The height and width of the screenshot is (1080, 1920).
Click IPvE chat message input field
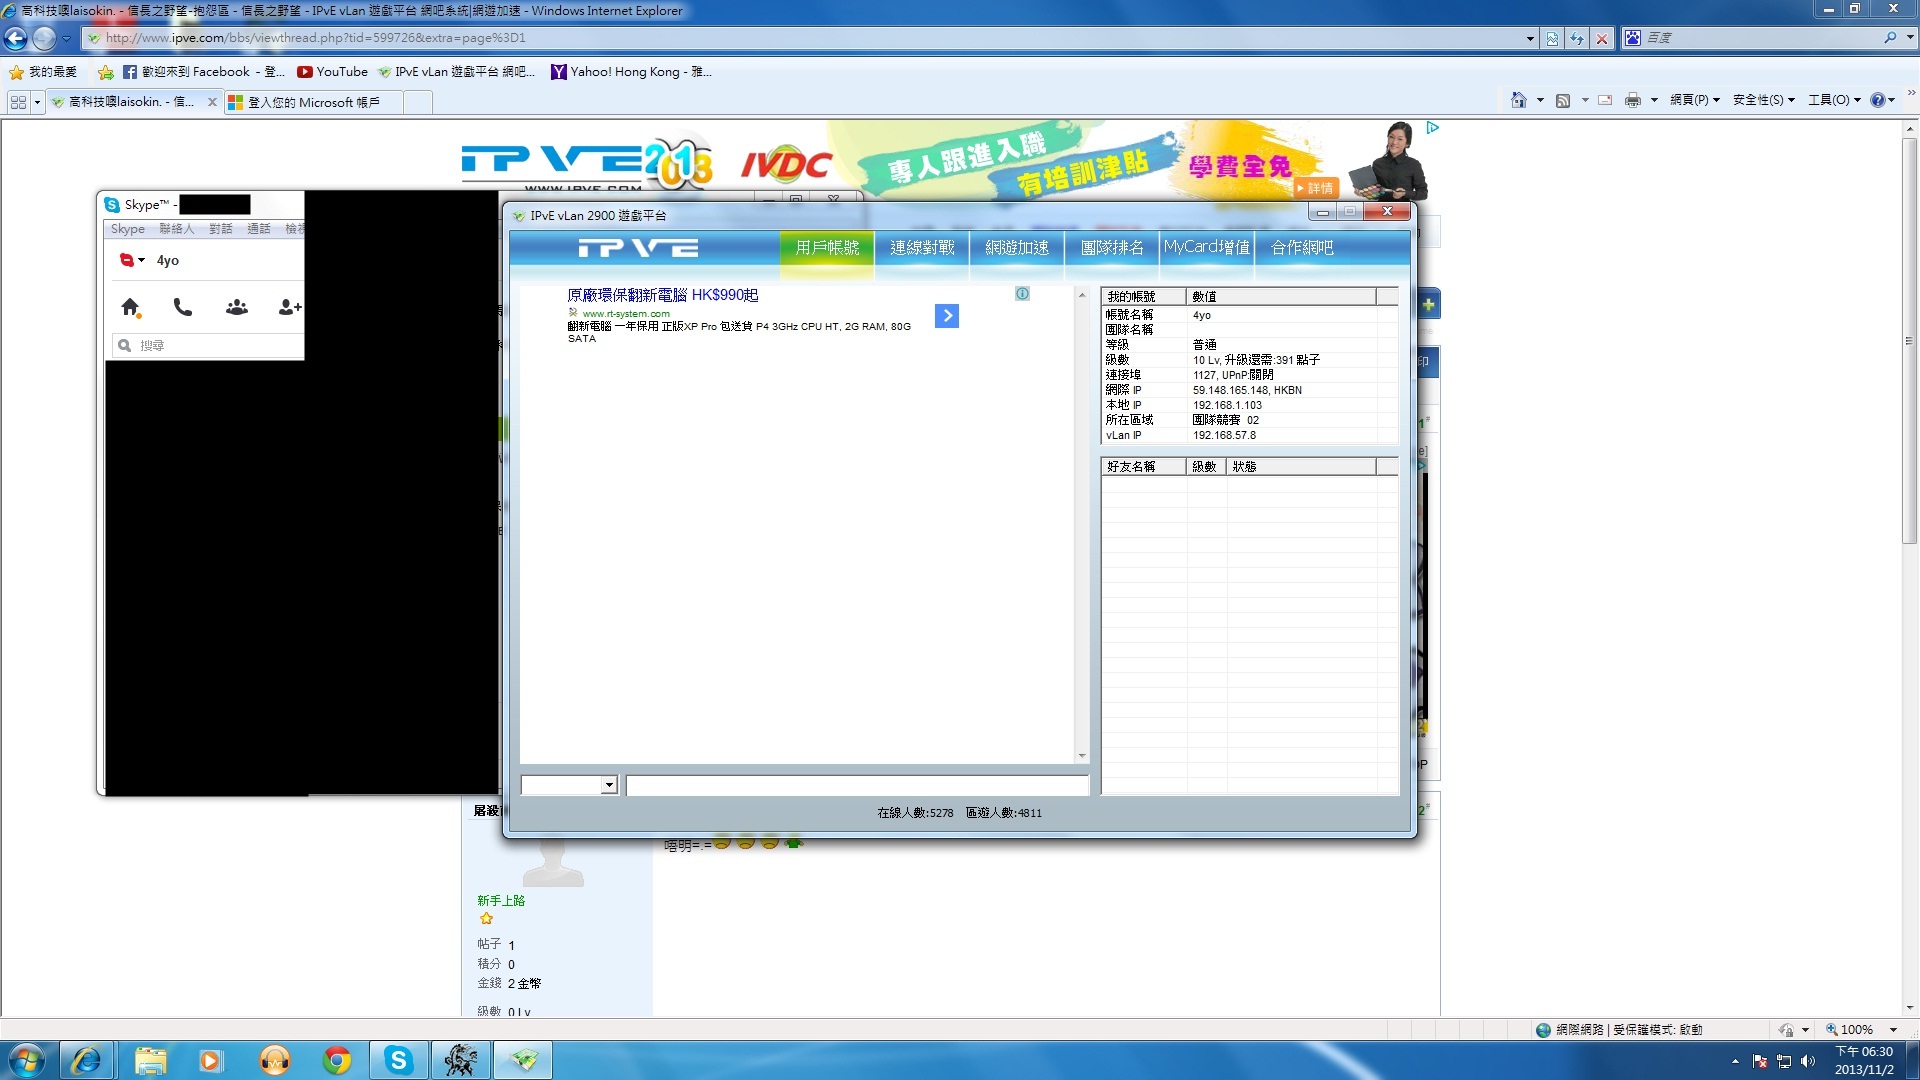pos(857,786)
